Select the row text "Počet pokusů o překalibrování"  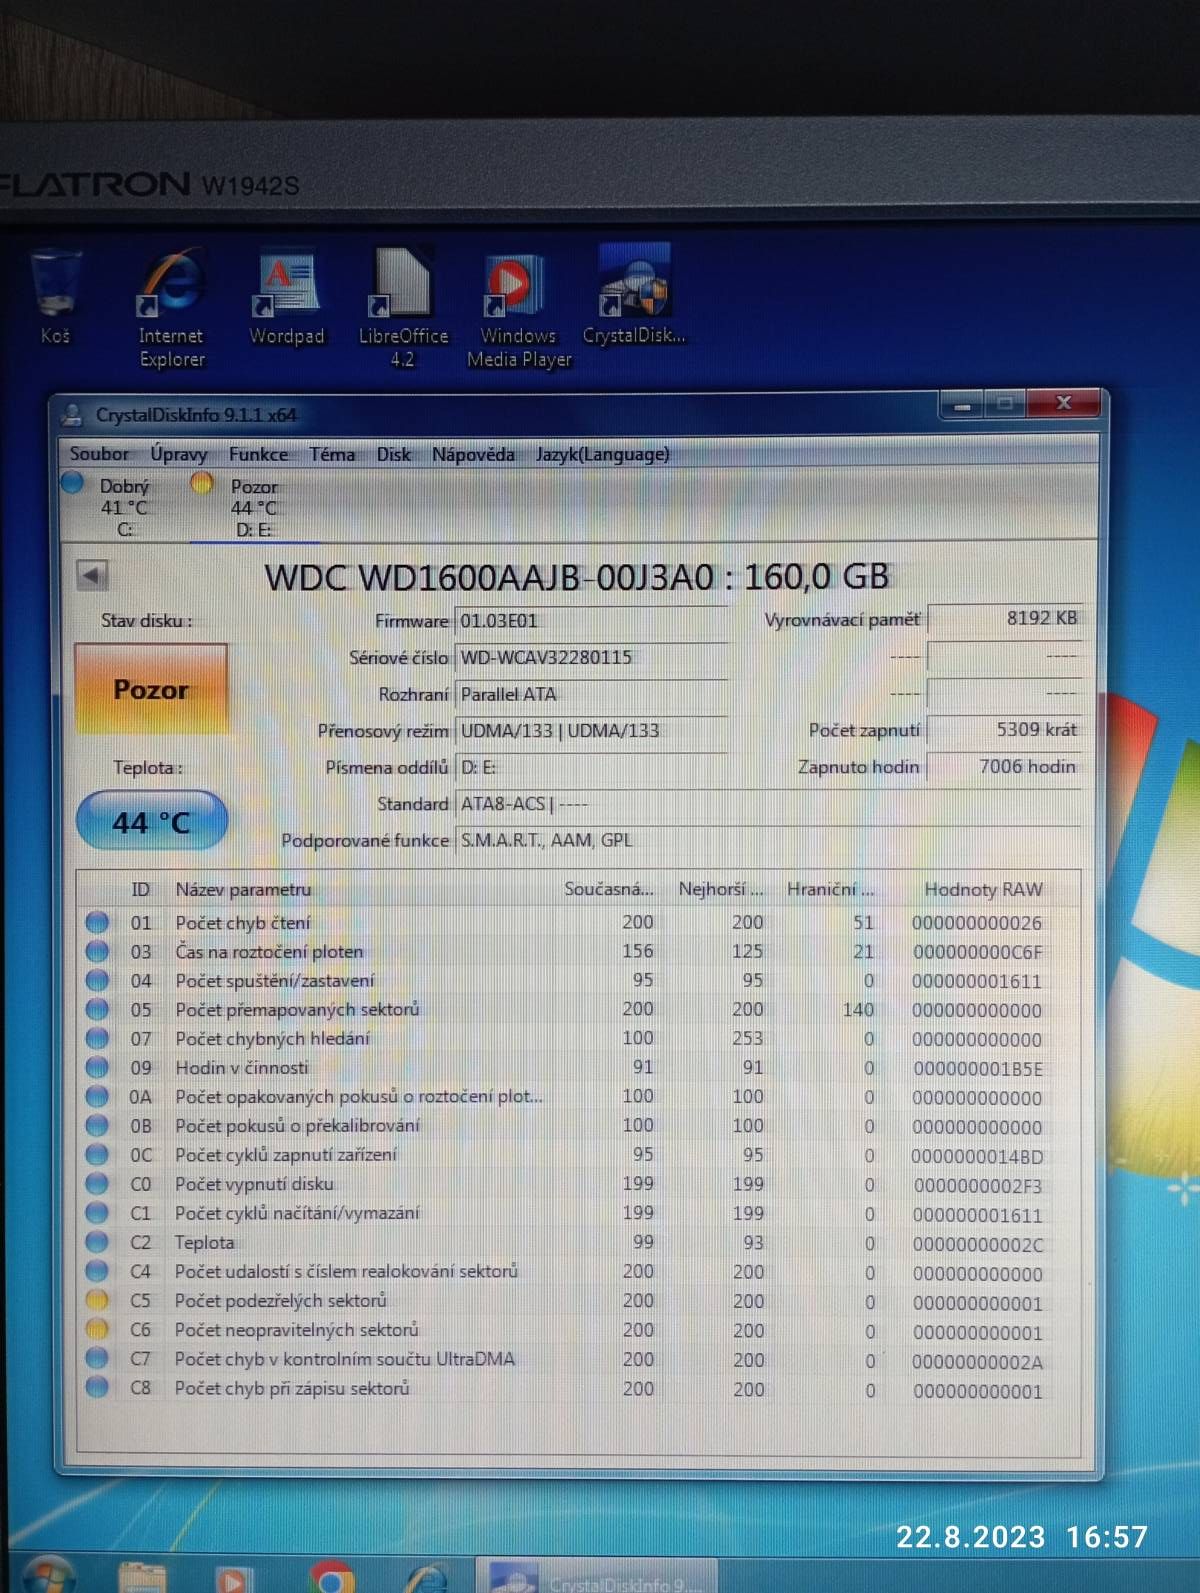pyautogui.click(x=297, y=1125)
